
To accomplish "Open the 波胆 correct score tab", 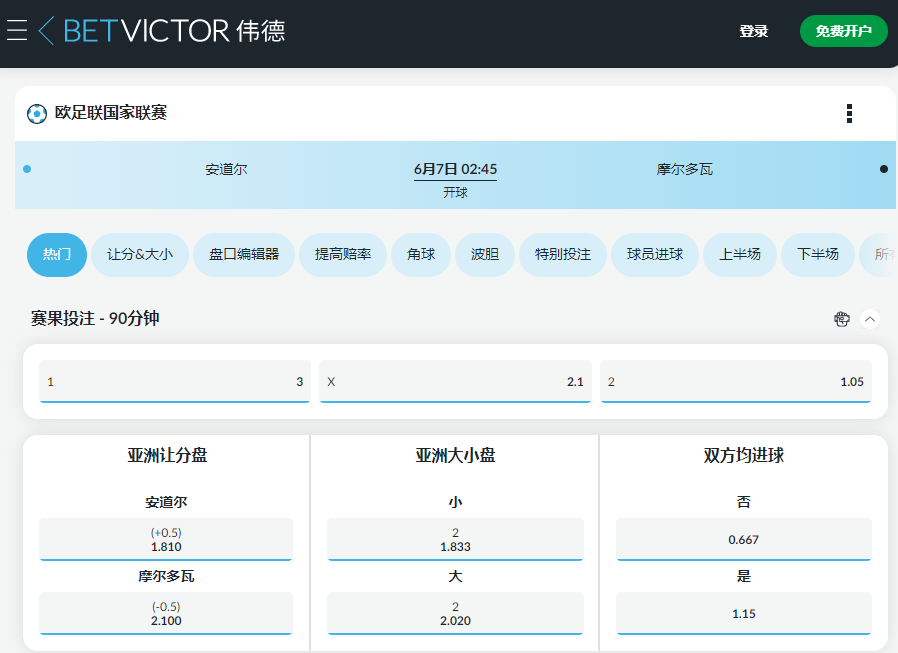I will tap(485, 255).
